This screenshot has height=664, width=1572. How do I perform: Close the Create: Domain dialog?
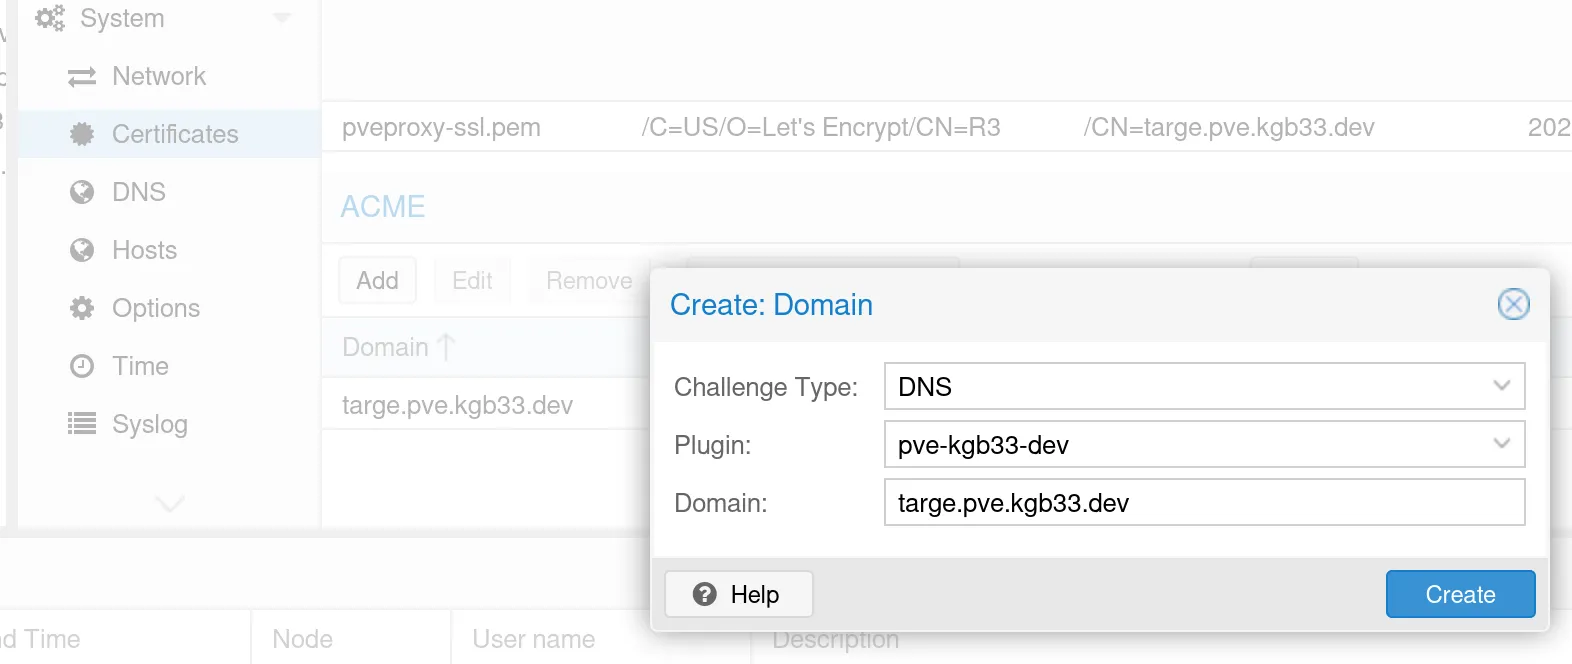click(1514, 304)
